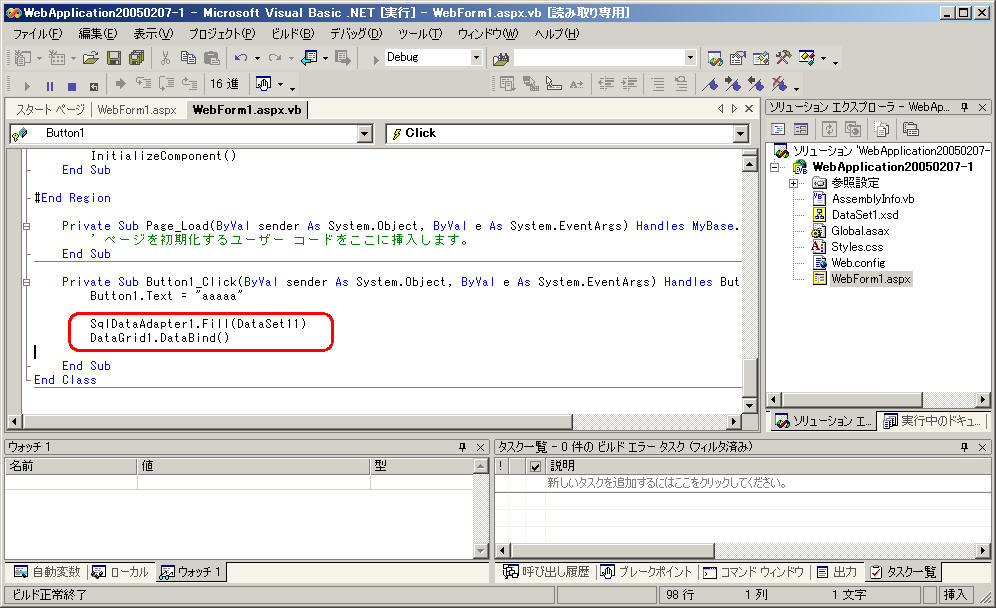The image size is (996, 608).
Task: Pause debugging with the Break All button
Action: [49, 85]
